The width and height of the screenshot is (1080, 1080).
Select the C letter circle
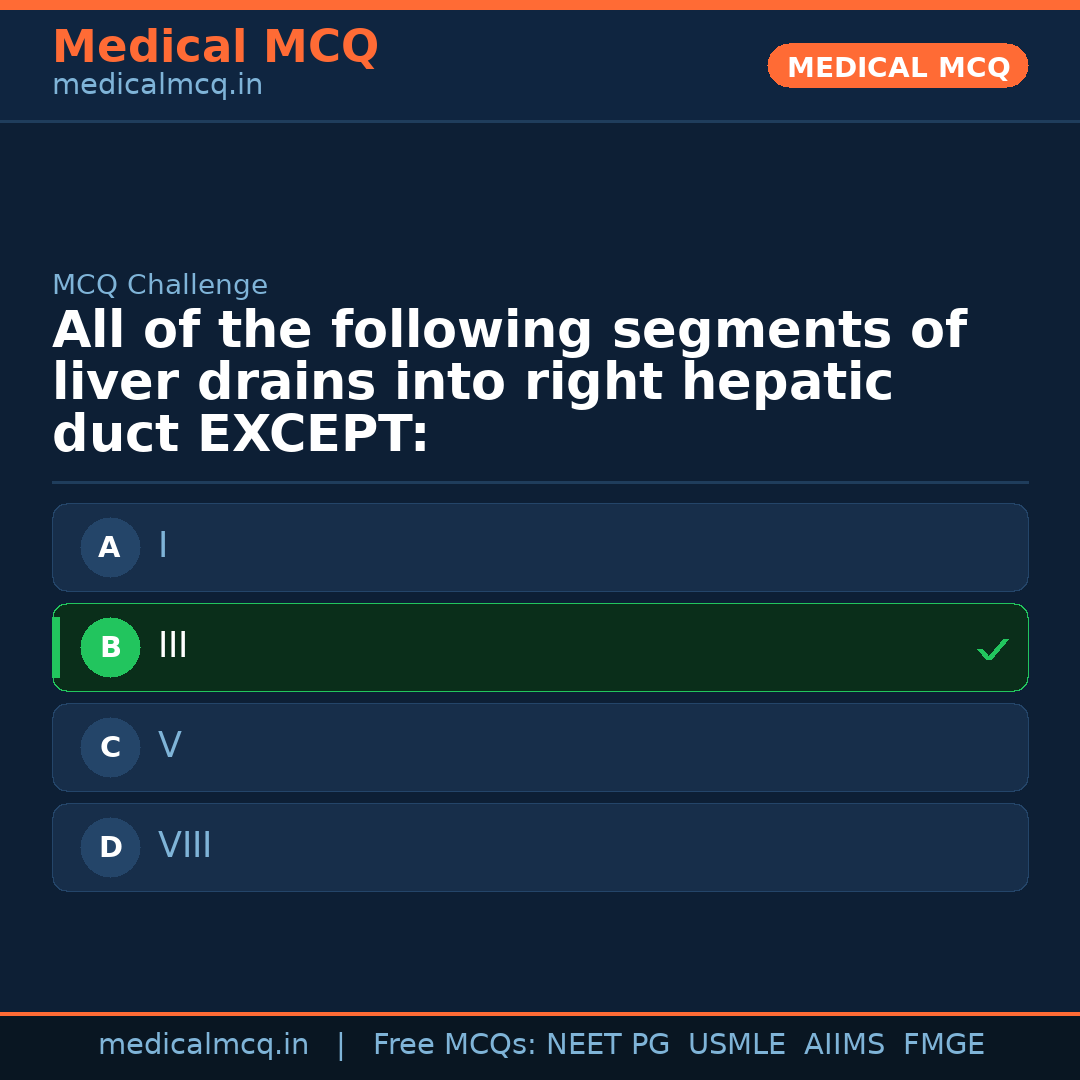point(110,747)
